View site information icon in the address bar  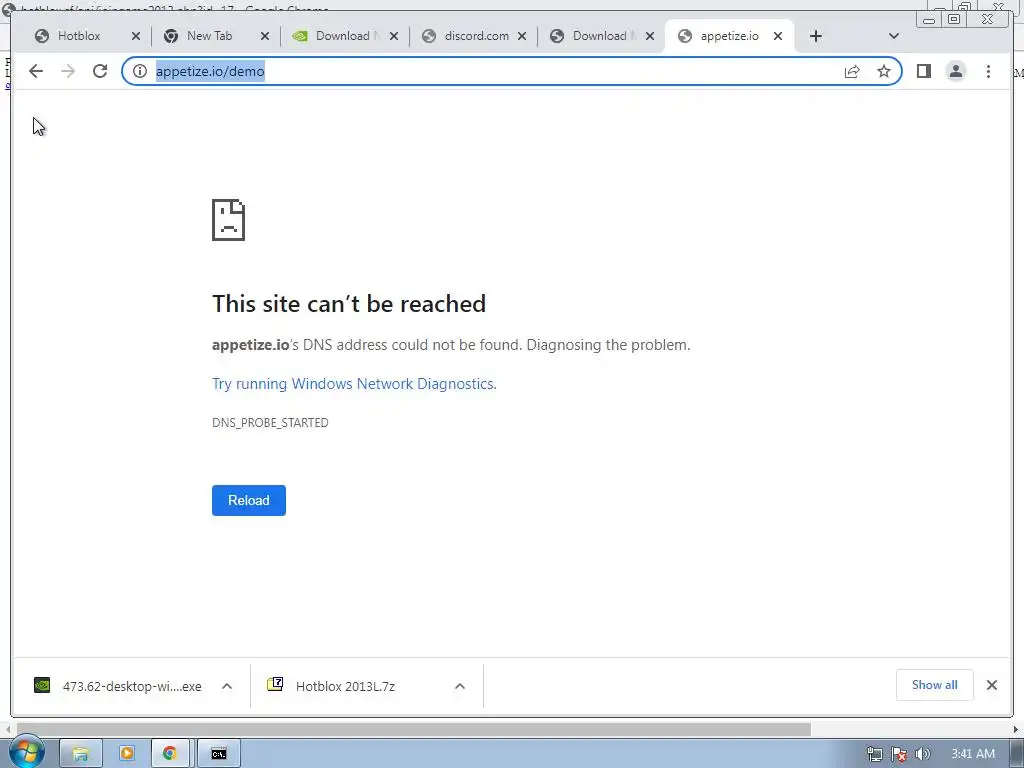(140, 71)
